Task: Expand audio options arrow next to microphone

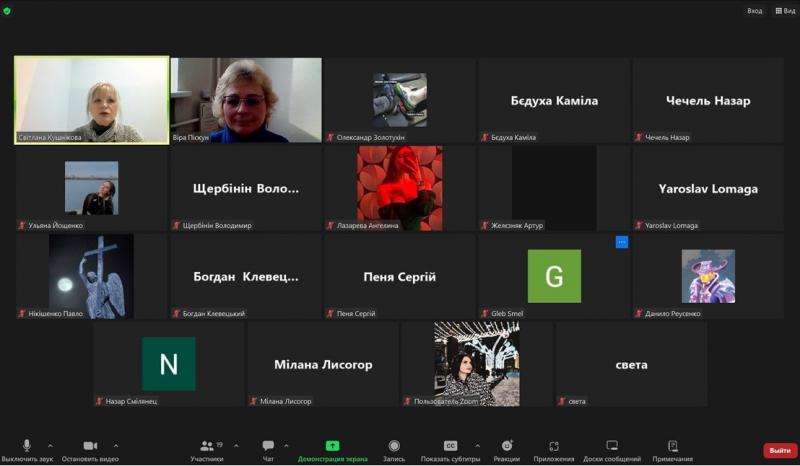Action: 50,446
